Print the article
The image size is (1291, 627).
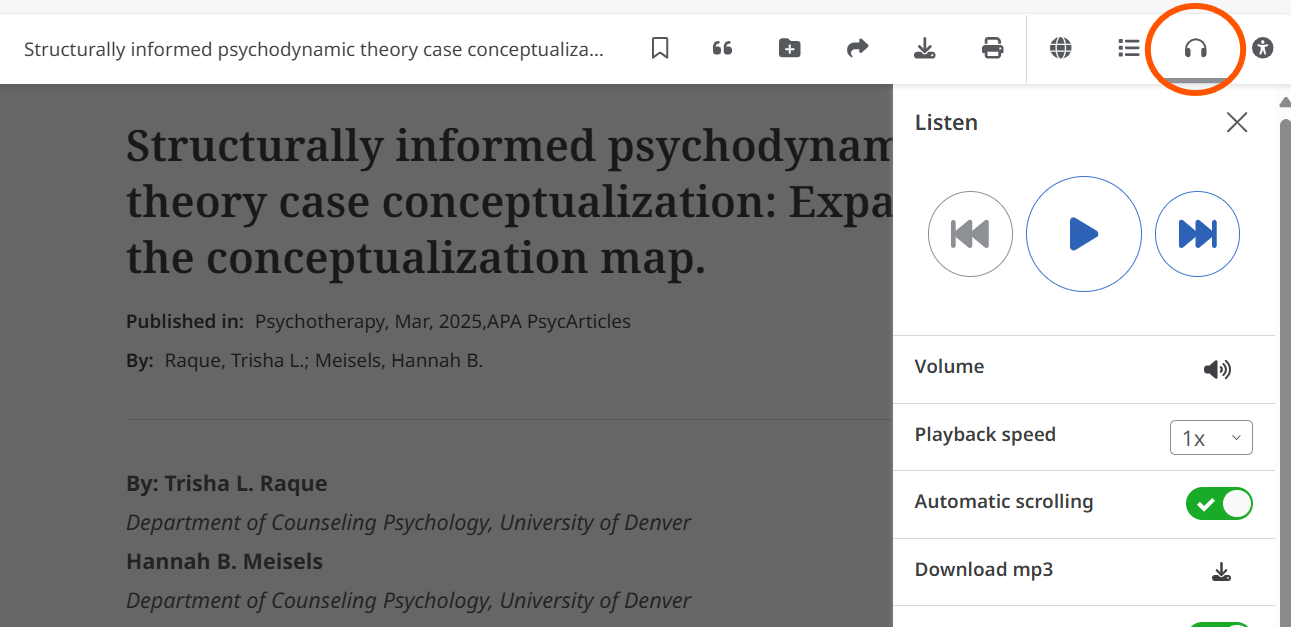pyautogui.click(x=992, y=47)
